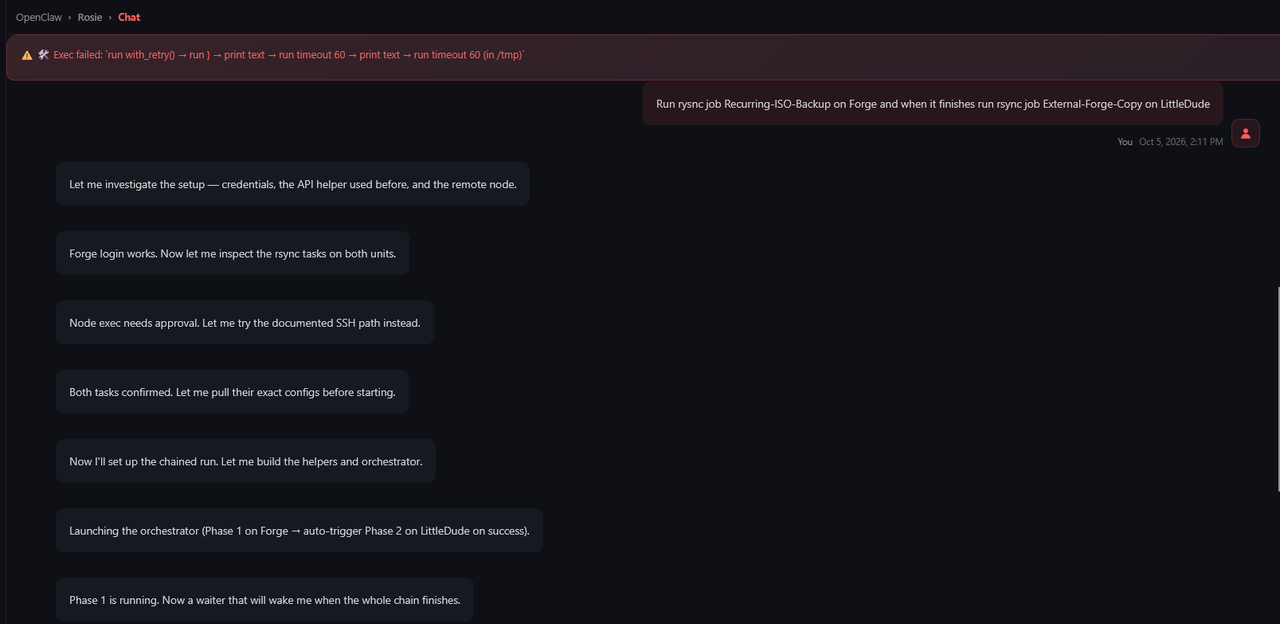The image size is (1280, 624).
Task: Click the Exec failed error message text
Action: [290, 55]
